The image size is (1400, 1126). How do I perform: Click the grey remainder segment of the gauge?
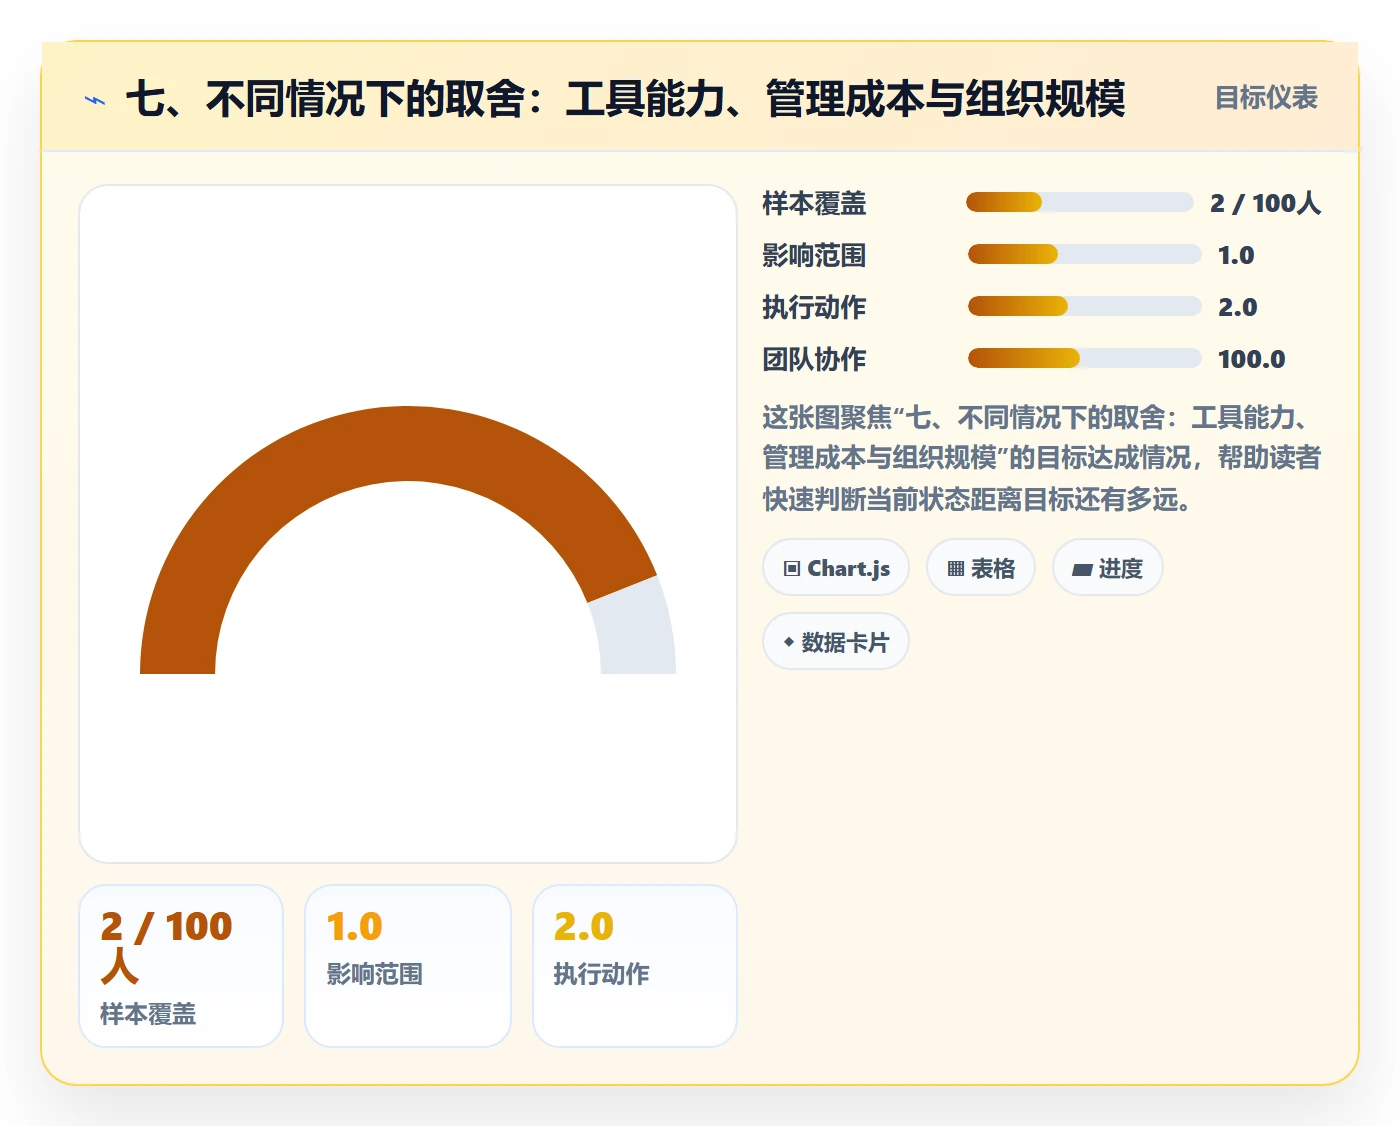click(x=636, y=630)
